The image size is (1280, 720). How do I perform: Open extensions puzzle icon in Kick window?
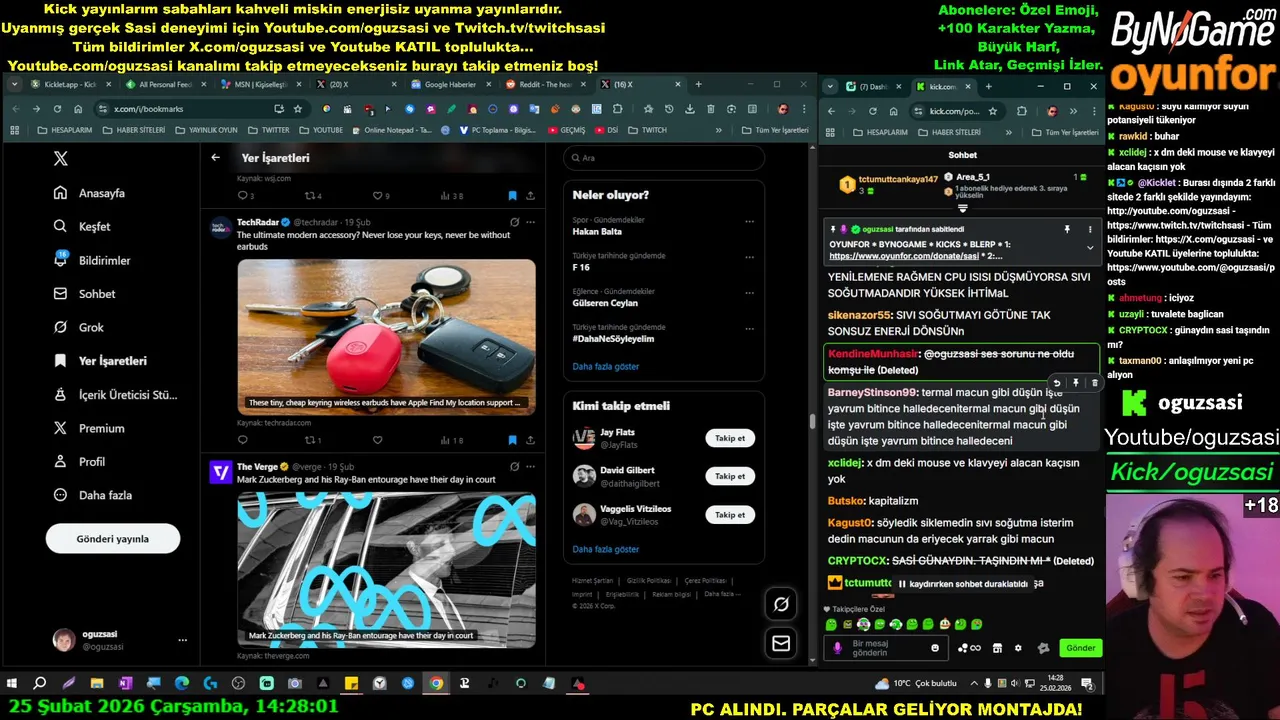(x=1021, y=111)
